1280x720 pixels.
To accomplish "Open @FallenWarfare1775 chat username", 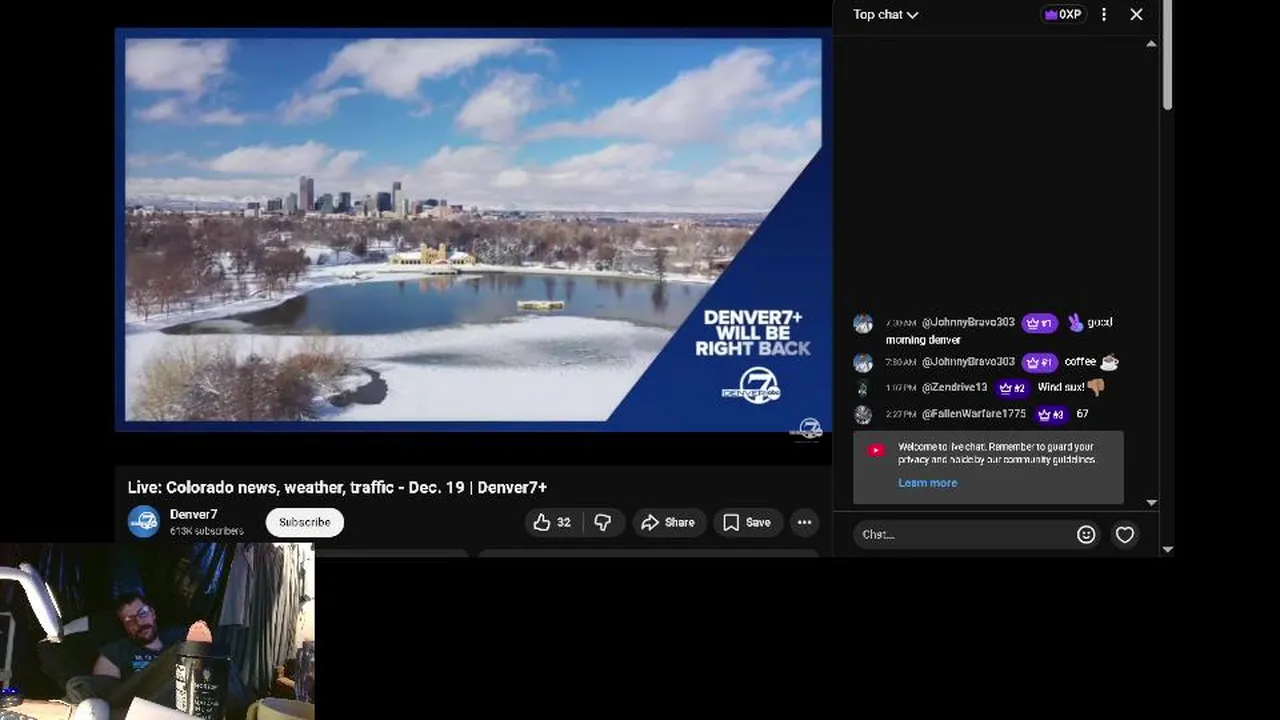I will point(974,413).
